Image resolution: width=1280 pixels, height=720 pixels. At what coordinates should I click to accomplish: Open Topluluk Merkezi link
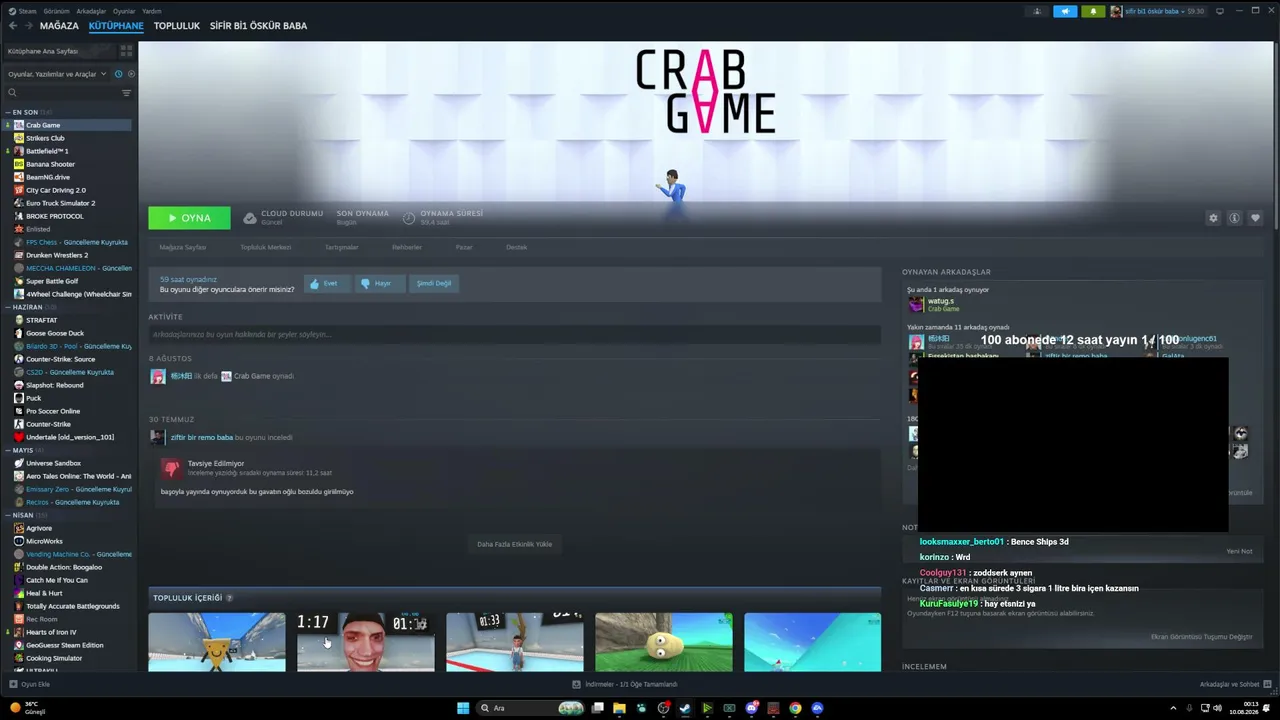point(265,247)
